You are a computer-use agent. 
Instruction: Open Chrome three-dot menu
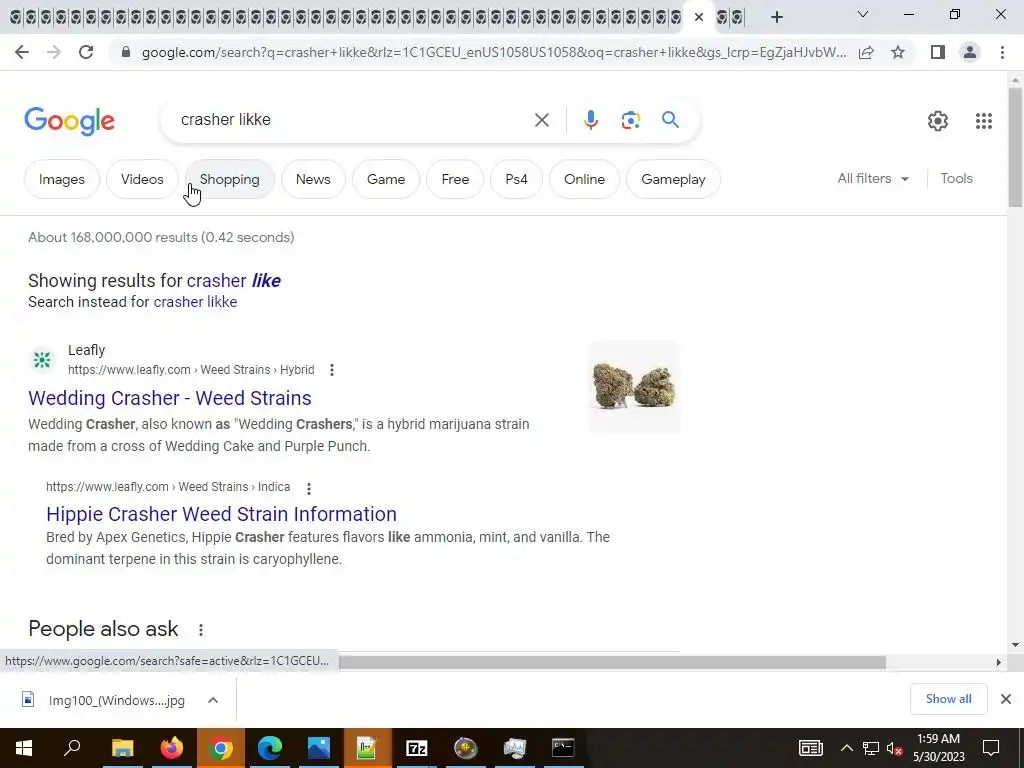1002,52
